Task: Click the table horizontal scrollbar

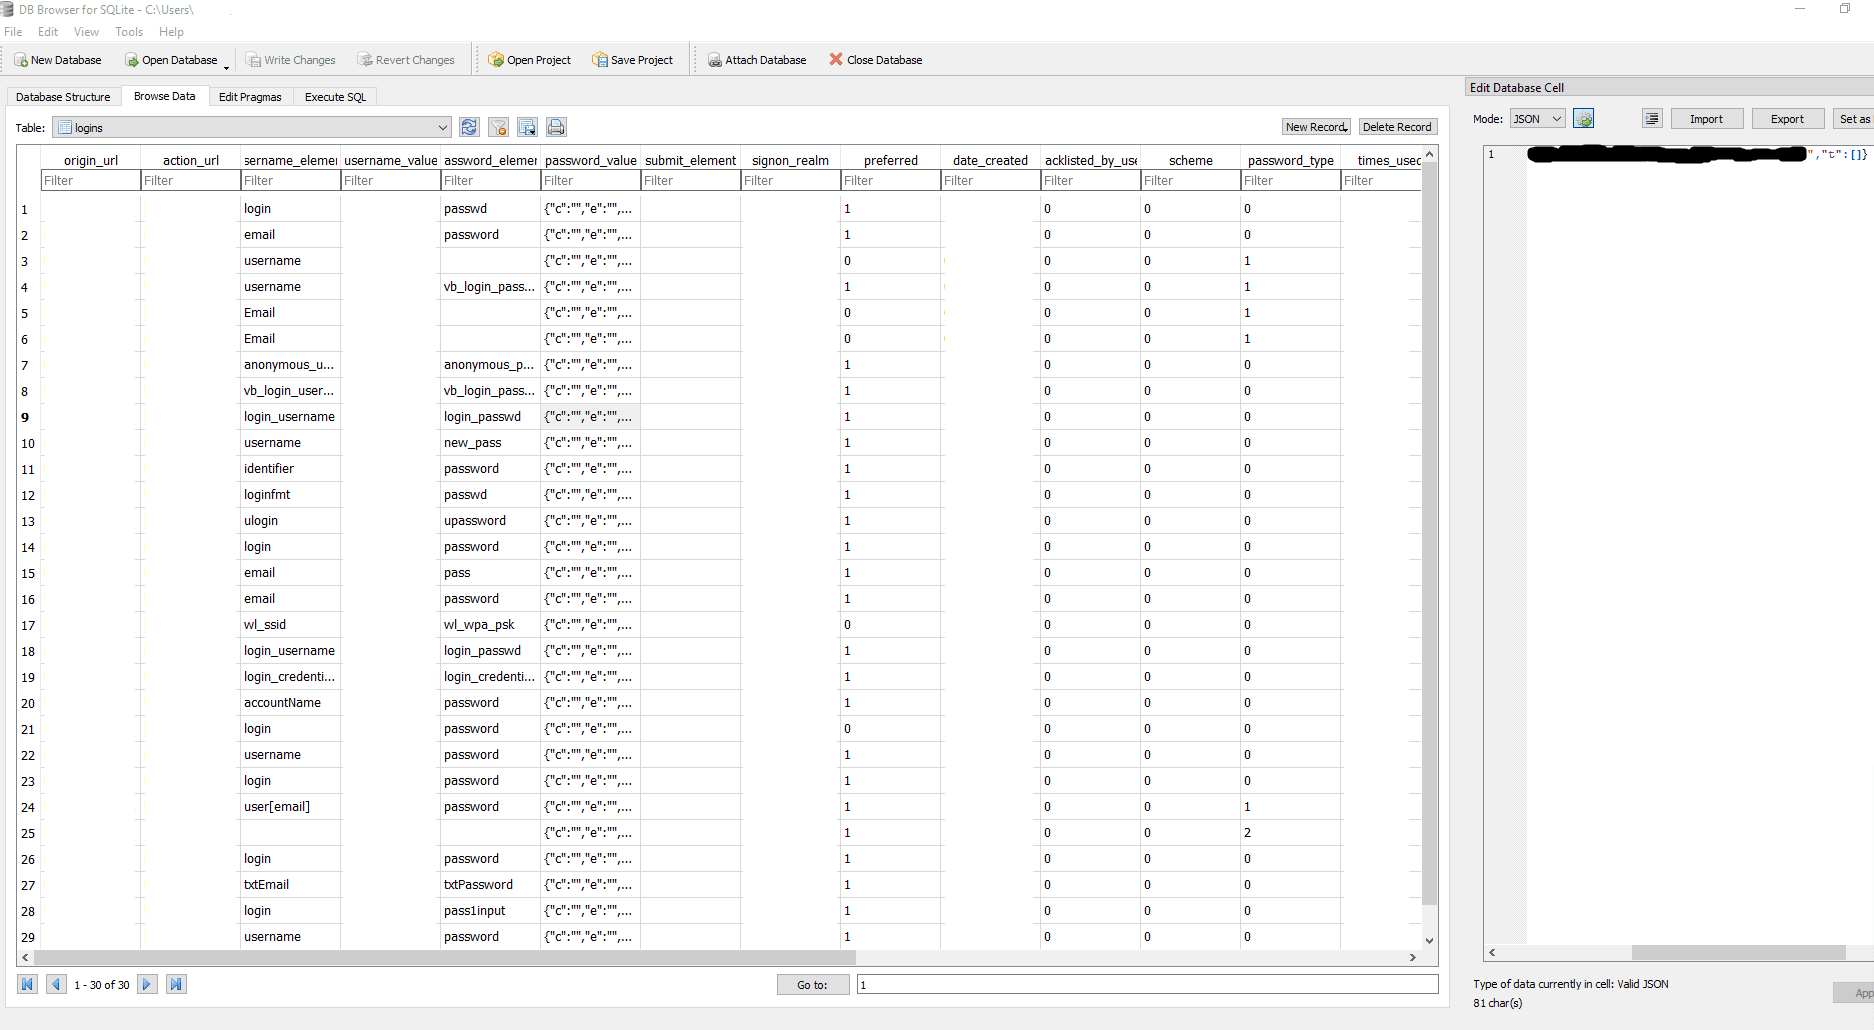Action: pos(700,957)
